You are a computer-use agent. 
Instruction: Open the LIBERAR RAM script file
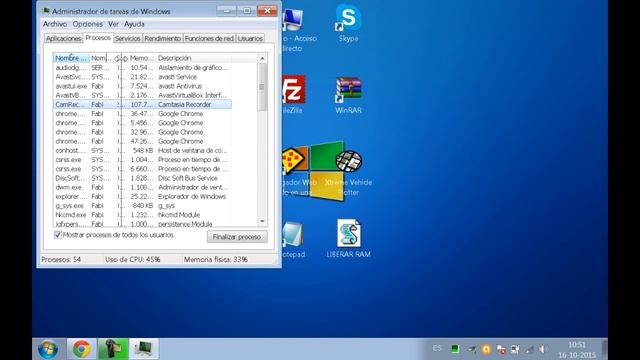coord(348,238)
